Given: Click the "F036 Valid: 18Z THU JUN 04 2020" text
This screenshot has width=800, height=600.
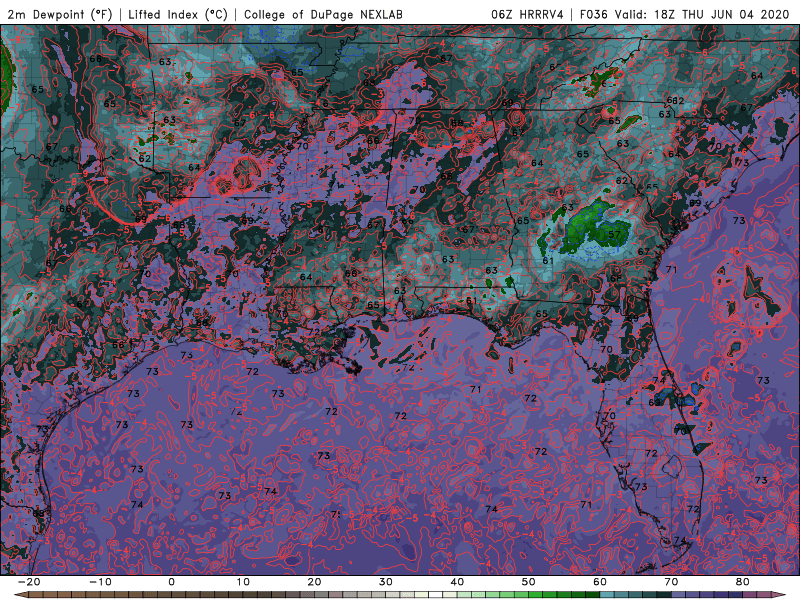Looking at the screenshot, I should pos(685,14).
